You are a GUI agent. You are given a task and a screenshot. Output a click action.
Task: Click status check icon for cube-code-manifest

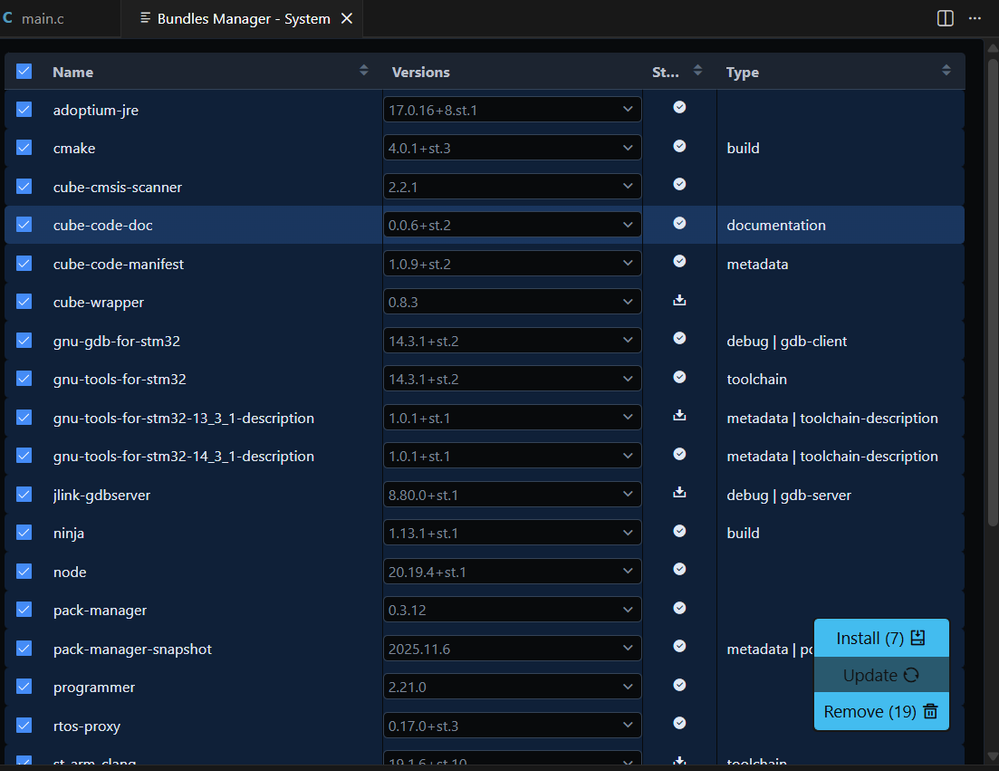click(x=679, y=261)
